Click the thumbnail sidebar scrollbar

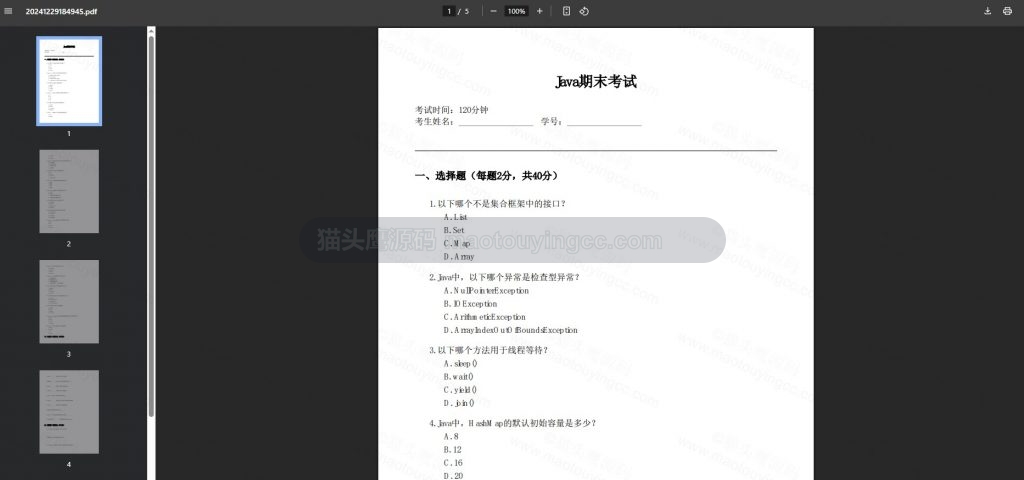pyautogui.click(x=151, y=225)
